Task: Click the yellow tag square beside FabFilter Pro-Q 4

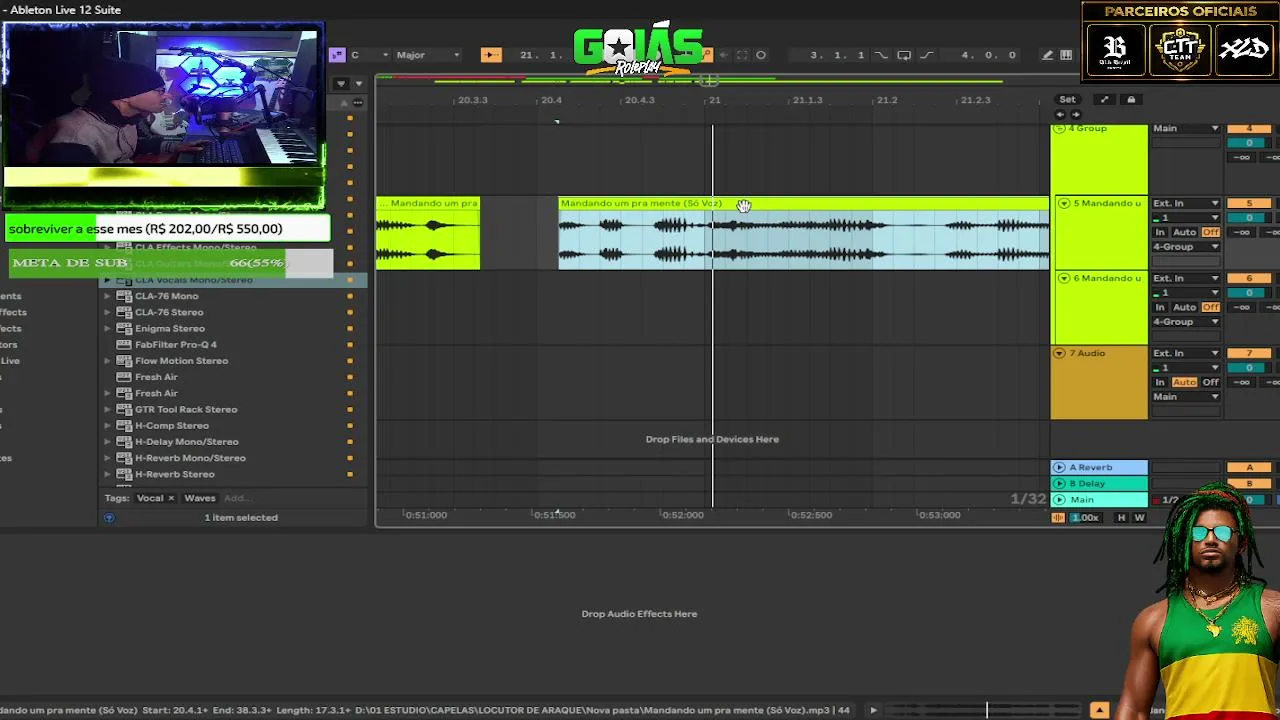Action: pyautogui.click(x=350, y=345)
